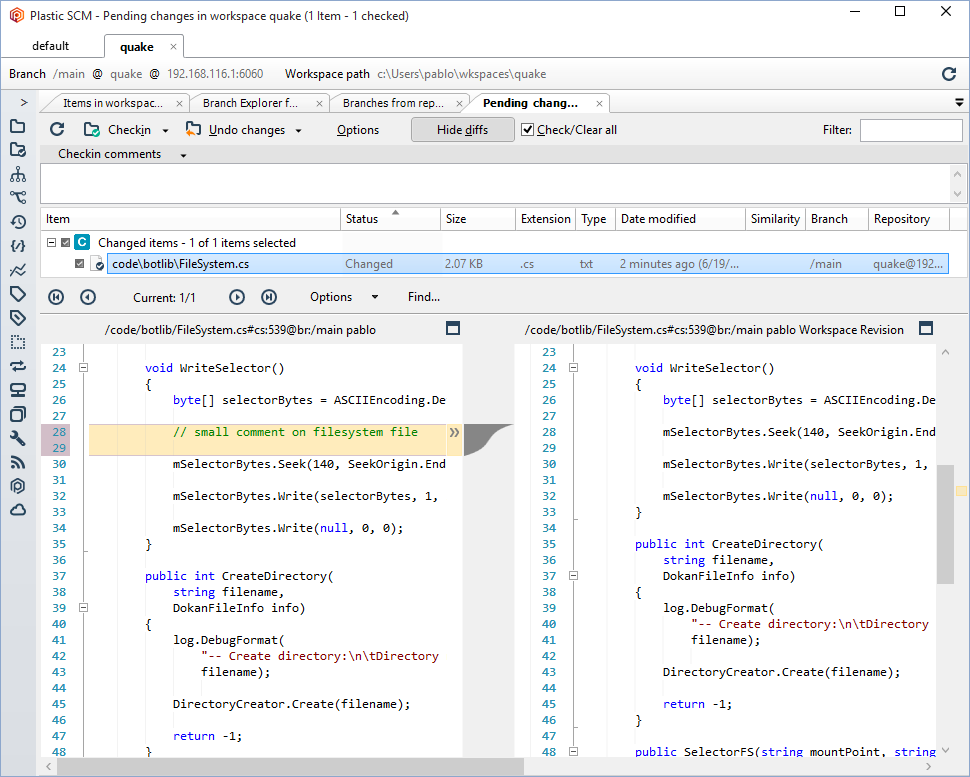The width and height of the screenshot is (970, 777).
Task: Switch to Branches from repository tab
Action: pos(393,103)
